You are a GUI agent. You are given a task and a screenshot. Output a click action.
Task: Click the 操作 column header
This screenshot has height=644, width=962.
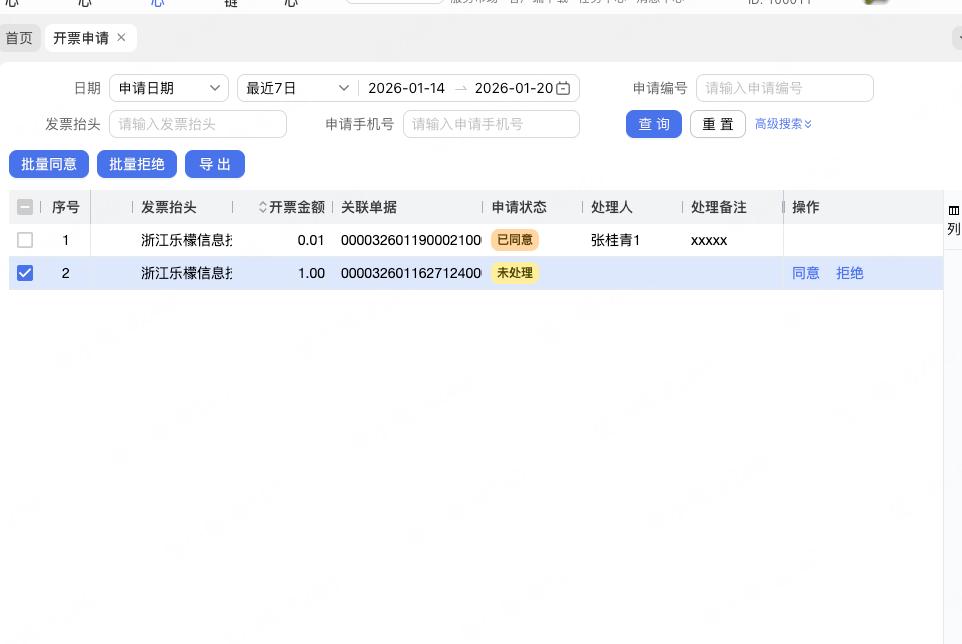(806, 207)
